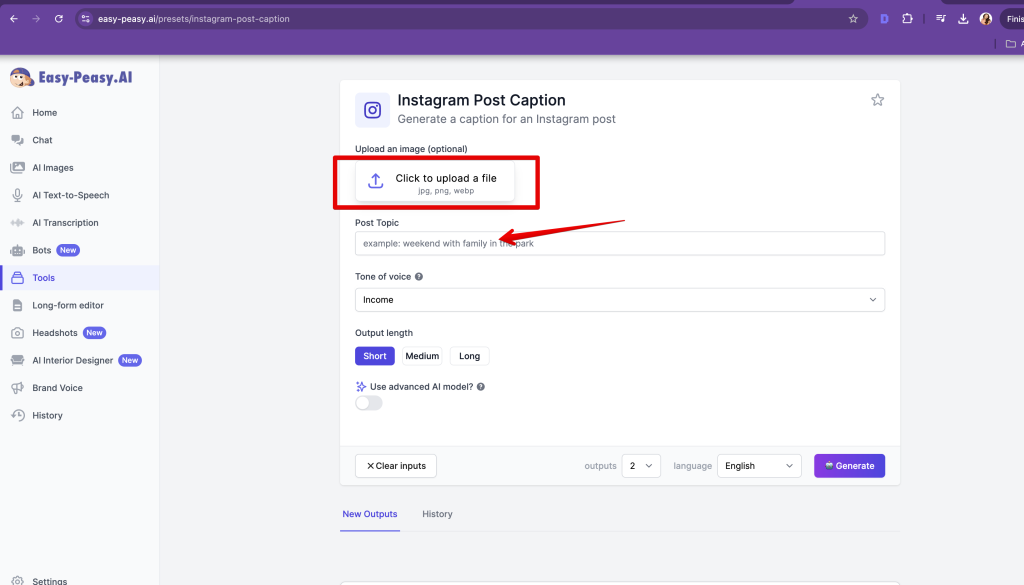Switch to the History tab
Image resolution: width=1024 pixels, height=585 pixels.
437,514
